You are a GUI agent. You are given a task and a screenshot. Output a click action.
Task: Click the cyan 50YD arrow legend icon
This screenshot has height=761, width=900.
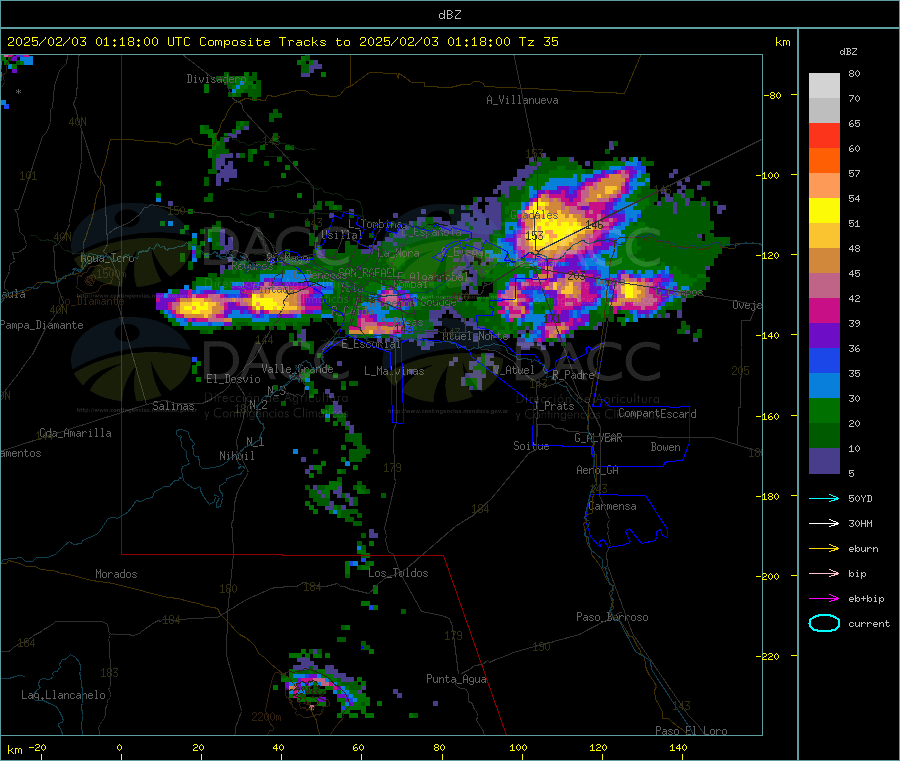coord(824,498)
